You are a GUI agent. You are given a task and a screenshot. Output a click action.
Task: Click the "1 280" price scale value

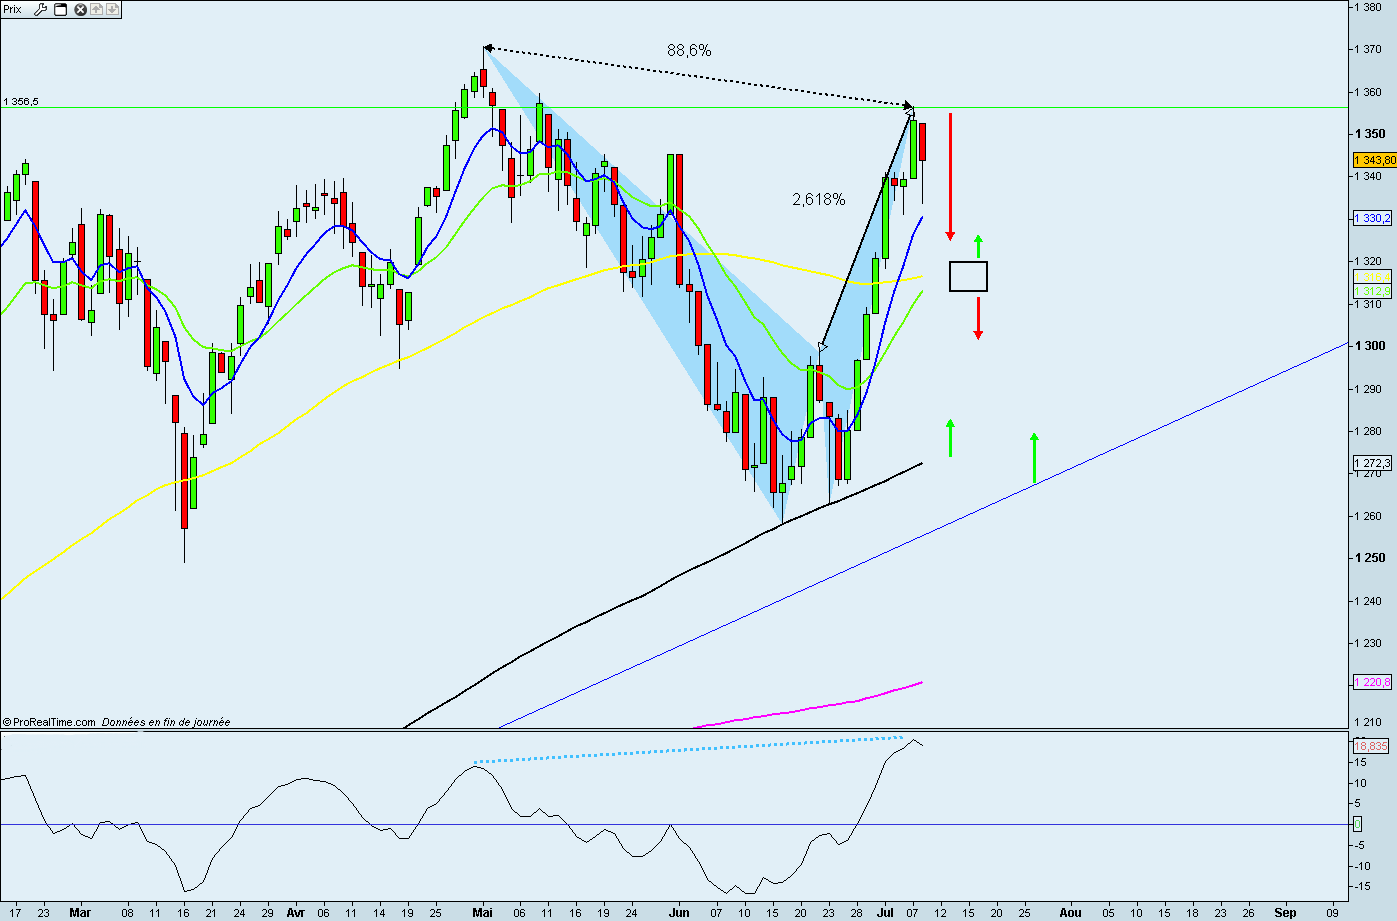click(x=1369, y=431)
